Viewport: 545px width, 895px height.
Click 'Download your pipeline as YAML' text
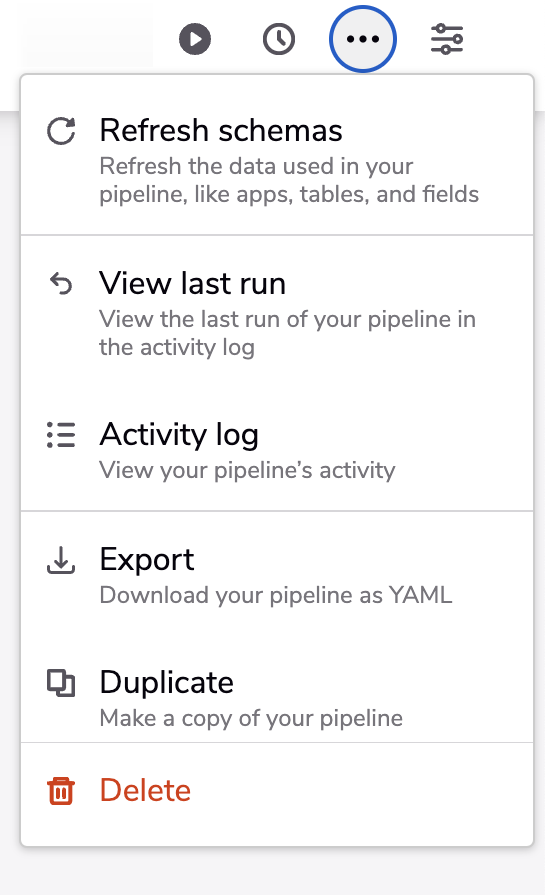click(x=276, y=595)
